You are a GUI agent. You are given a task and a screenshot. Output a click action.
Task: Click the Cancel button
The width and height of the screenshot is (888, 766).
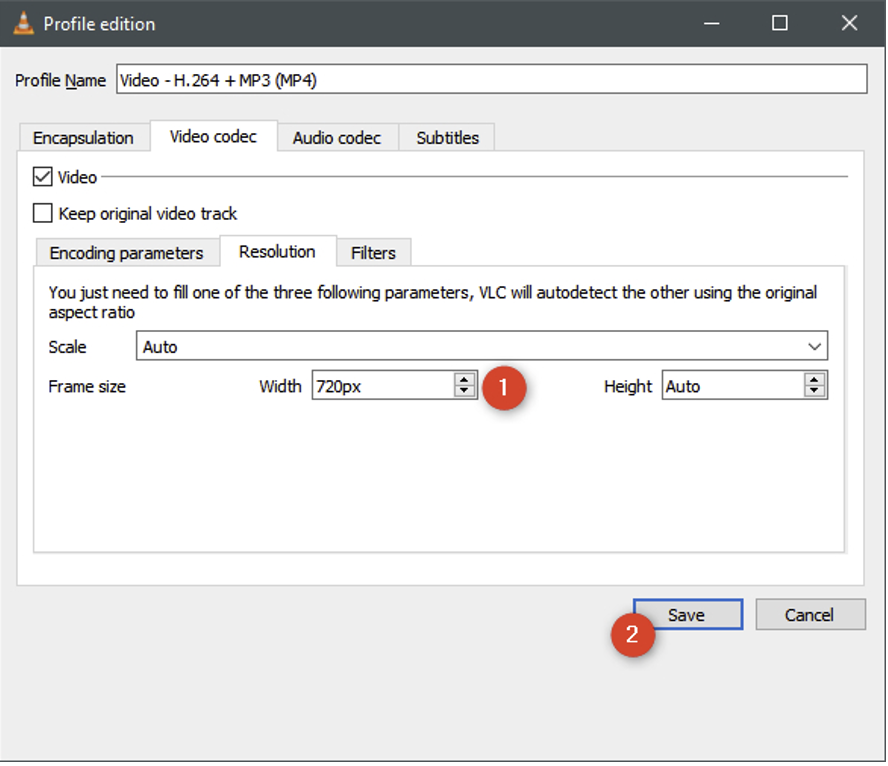pyautogui.click(x=810, y=614)
